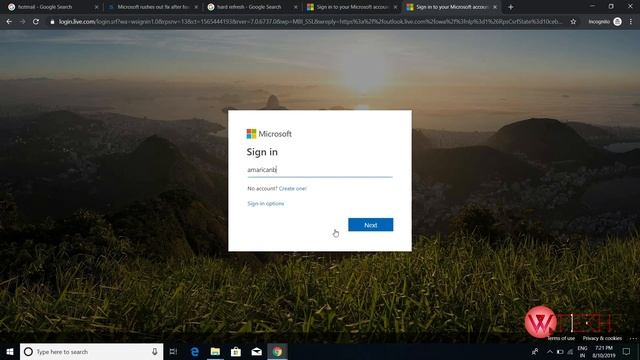Viewport: 640px width, 360px height.
Task: Click the browser forward arrow
Action: point(22,22)
